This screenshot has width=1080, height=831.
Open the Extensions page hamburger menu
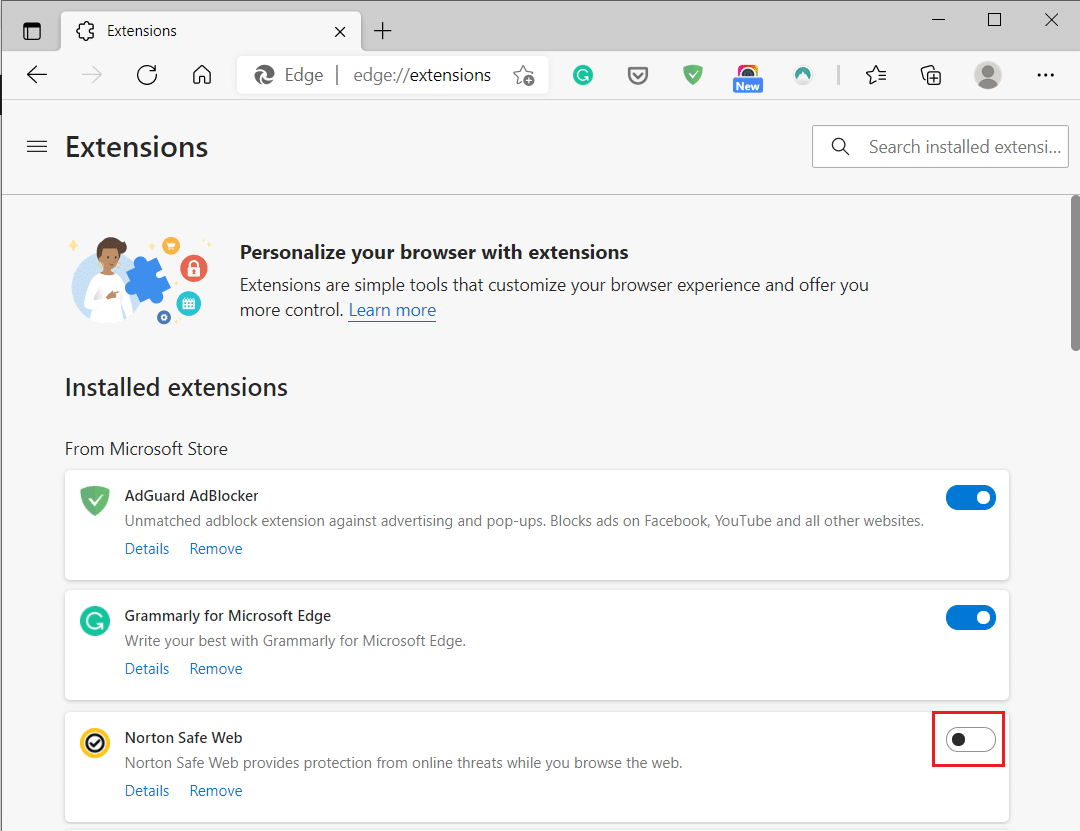pyautogui.click(x=37, y=146)
